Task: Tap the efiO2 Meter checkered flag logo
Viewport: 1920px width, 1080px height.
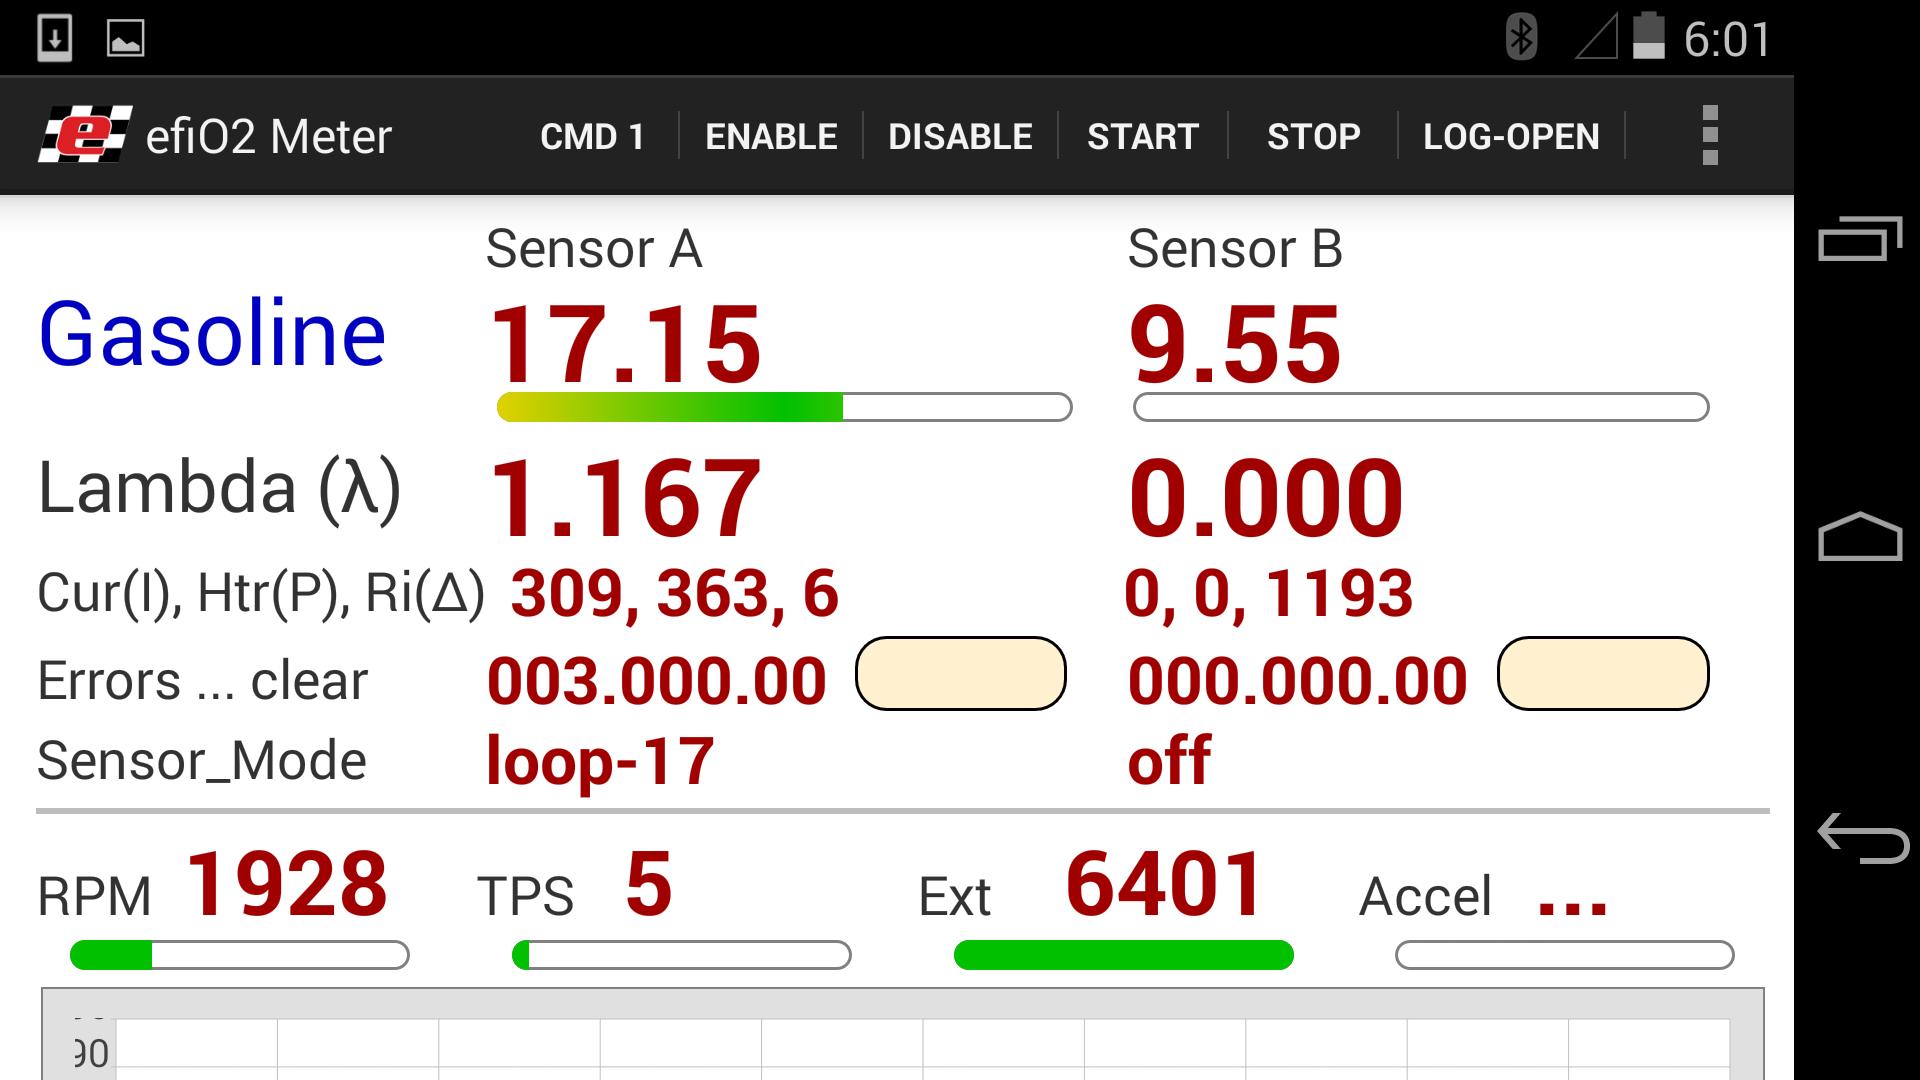Action: [85, 134]
